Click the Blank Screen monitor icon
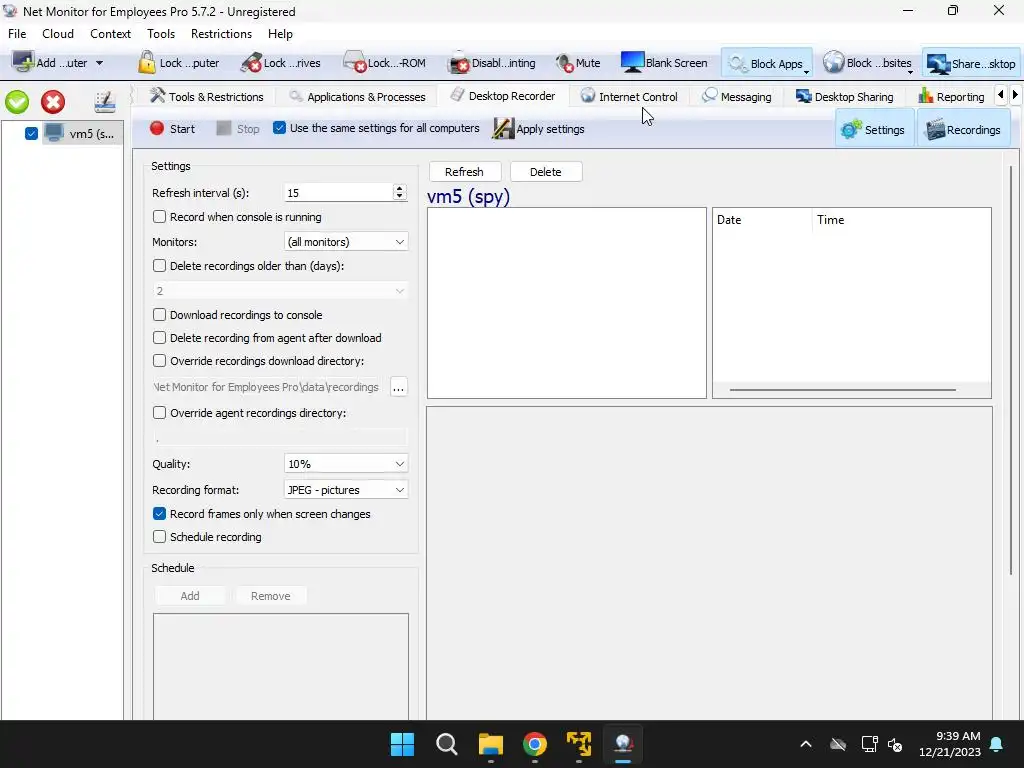Viewport: 1024px width, 768px height. [x=632, y=62]
